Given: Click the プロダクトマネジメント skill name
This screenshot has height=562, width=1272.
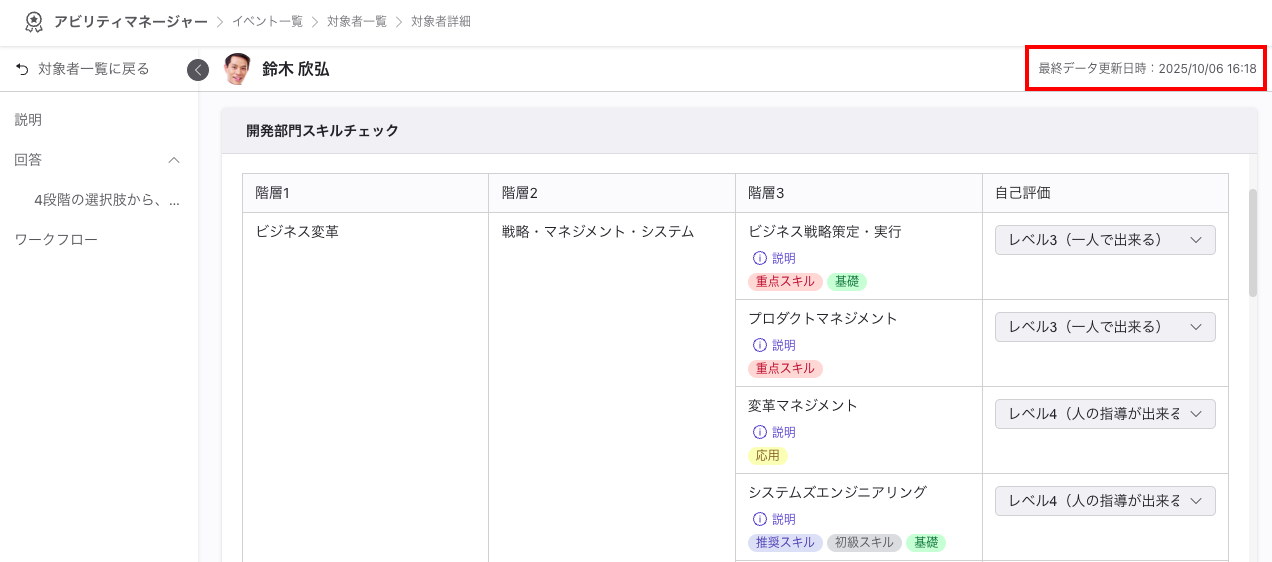Looking at the screenshot, I should point(823,318).
